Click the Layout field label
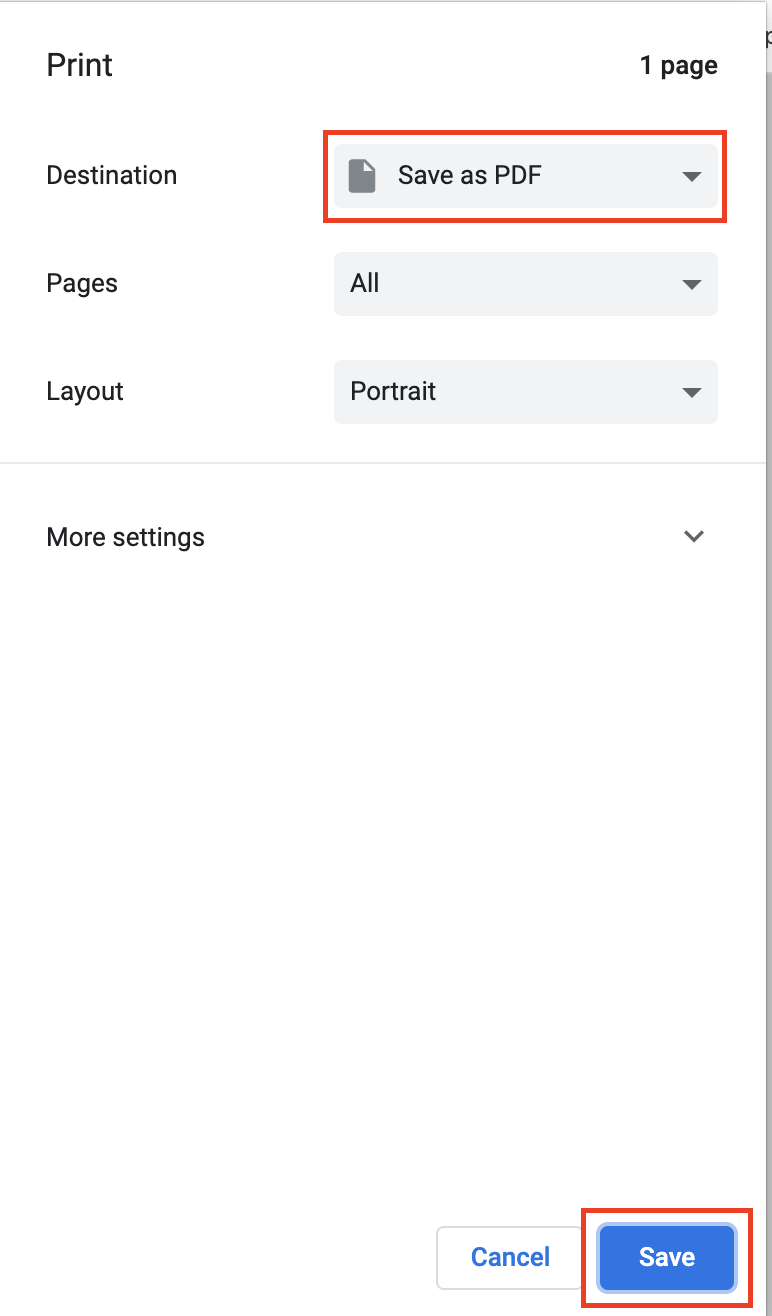Image resolution: width=772 pixels, height=1316 pixels. coord(85,391)
